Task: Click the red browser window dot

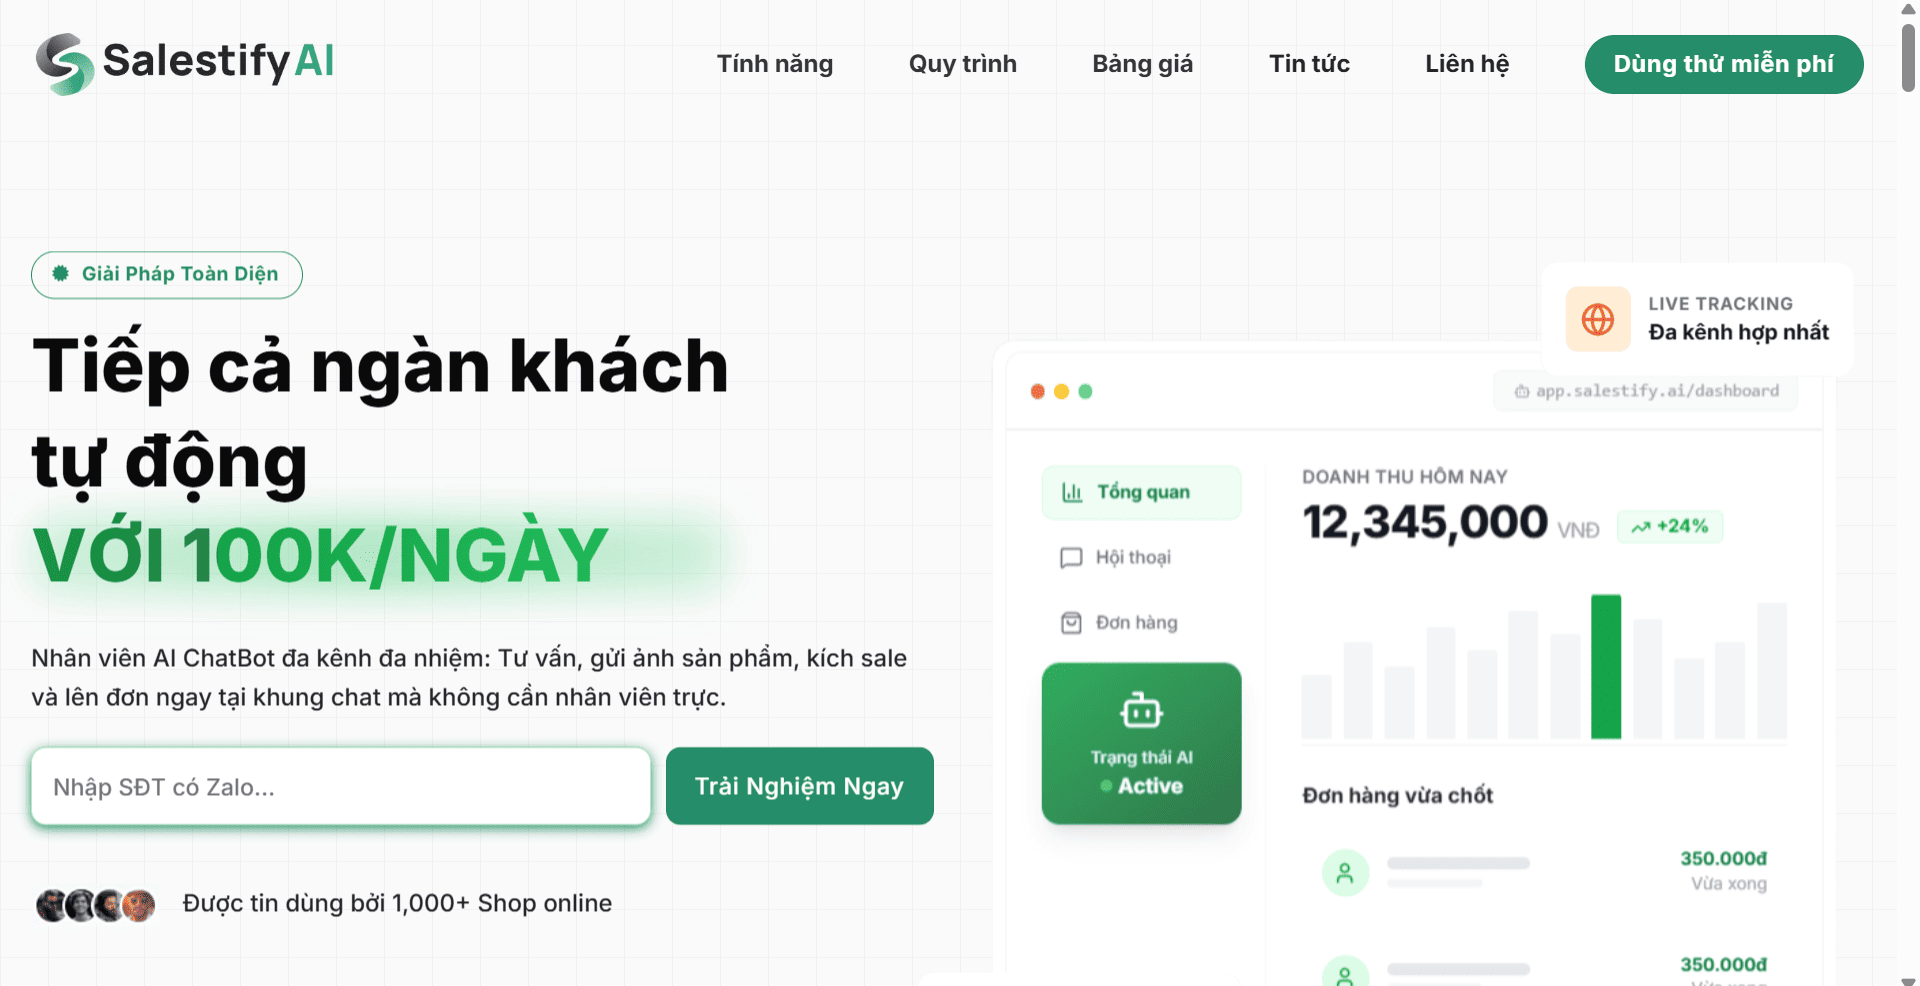Action: 1036,392
